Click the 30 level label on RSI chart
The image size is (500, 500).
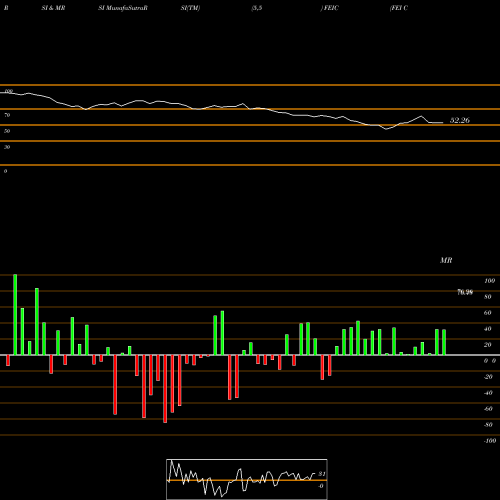(7, 147)
